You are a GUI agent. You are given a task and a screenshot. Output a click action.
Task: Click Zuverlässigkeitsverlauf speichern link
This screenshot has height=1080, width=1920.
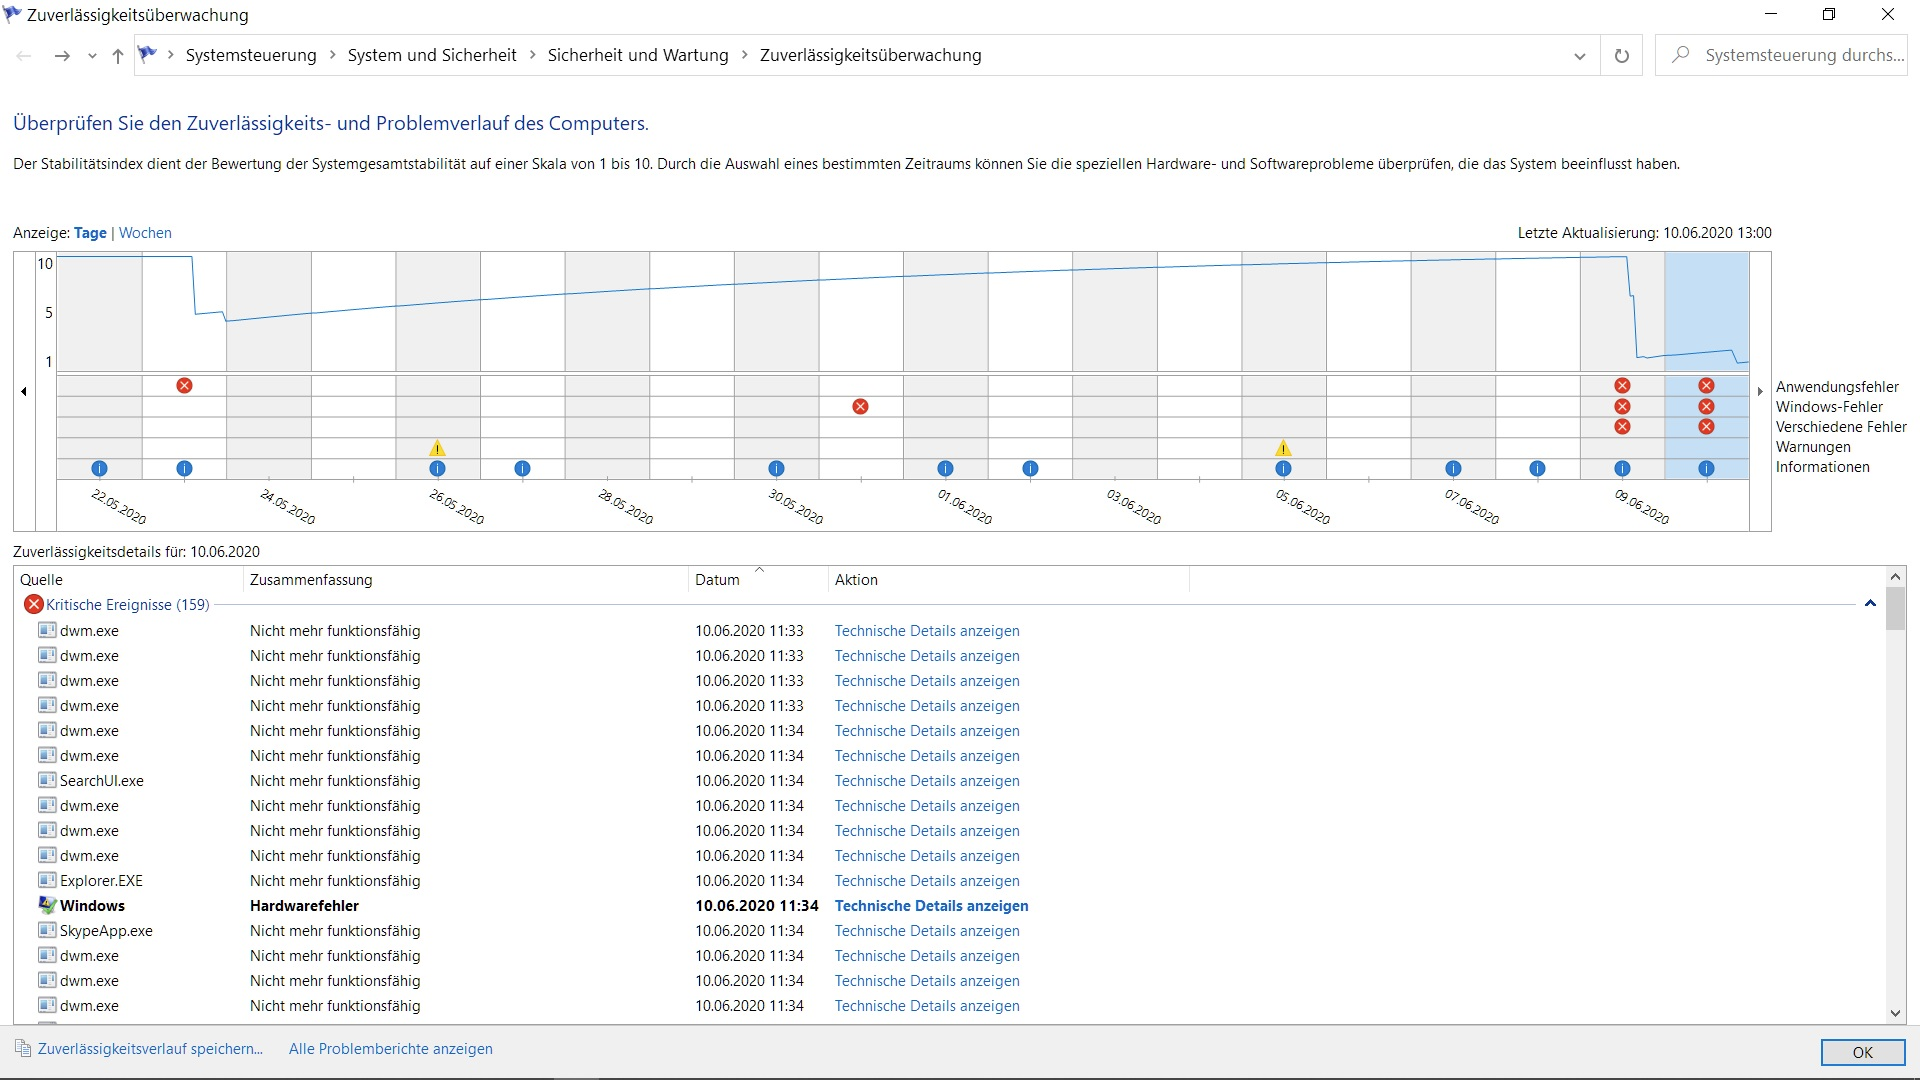pos(150,1049)
